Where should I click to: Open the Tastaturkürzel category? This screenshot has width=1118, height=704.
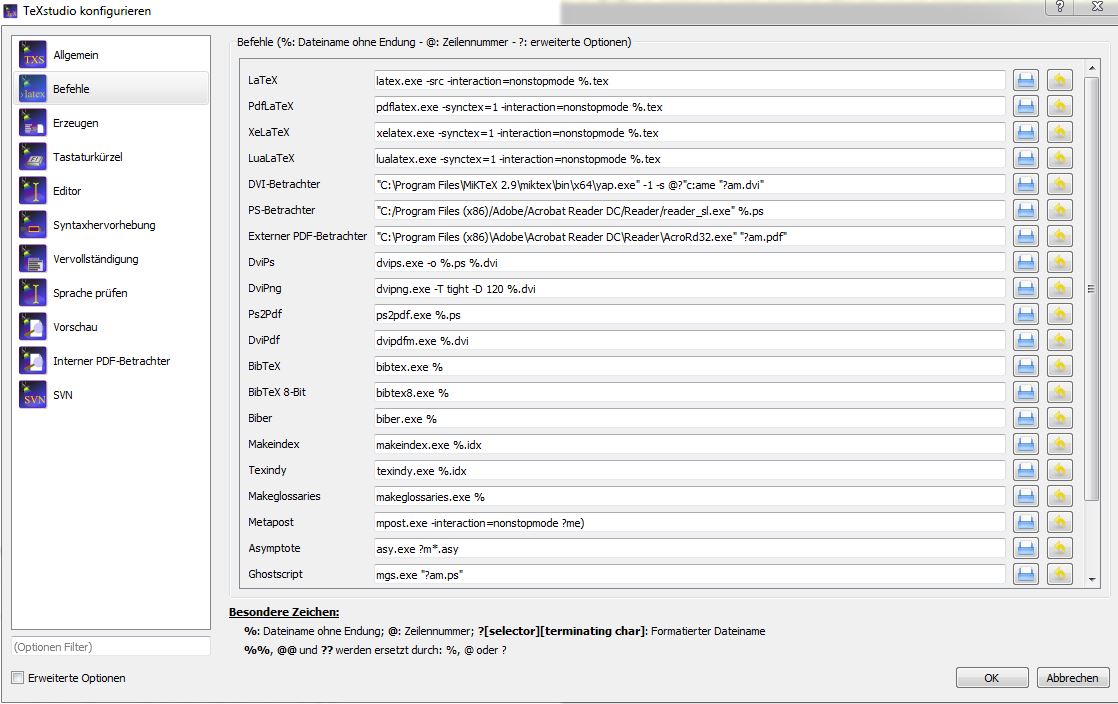tap(111, 157)
